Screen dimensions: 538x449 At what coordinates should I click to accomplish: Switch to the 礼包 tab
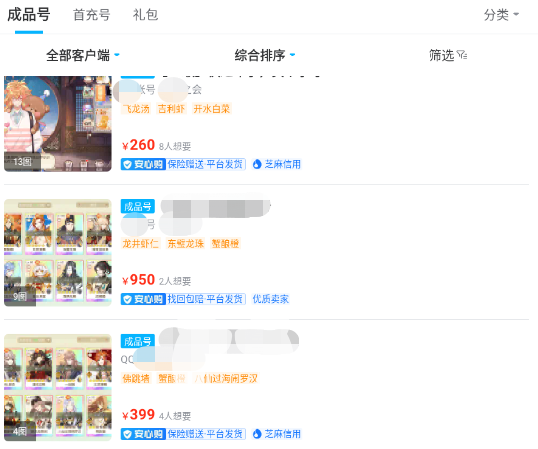coord(145,15)
